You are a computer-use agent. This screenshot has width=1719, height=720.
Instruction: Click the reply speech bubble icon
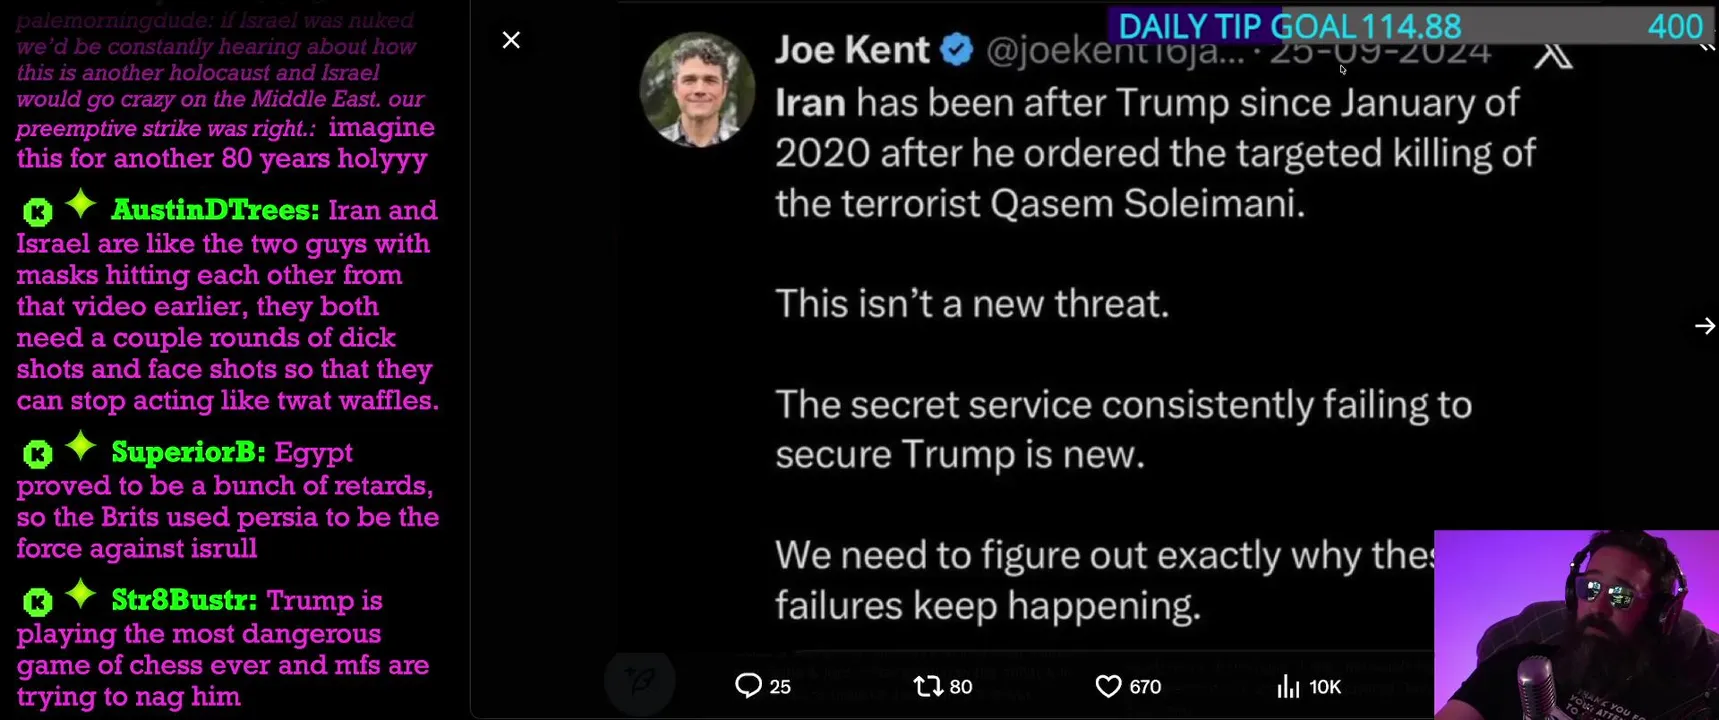748,686
